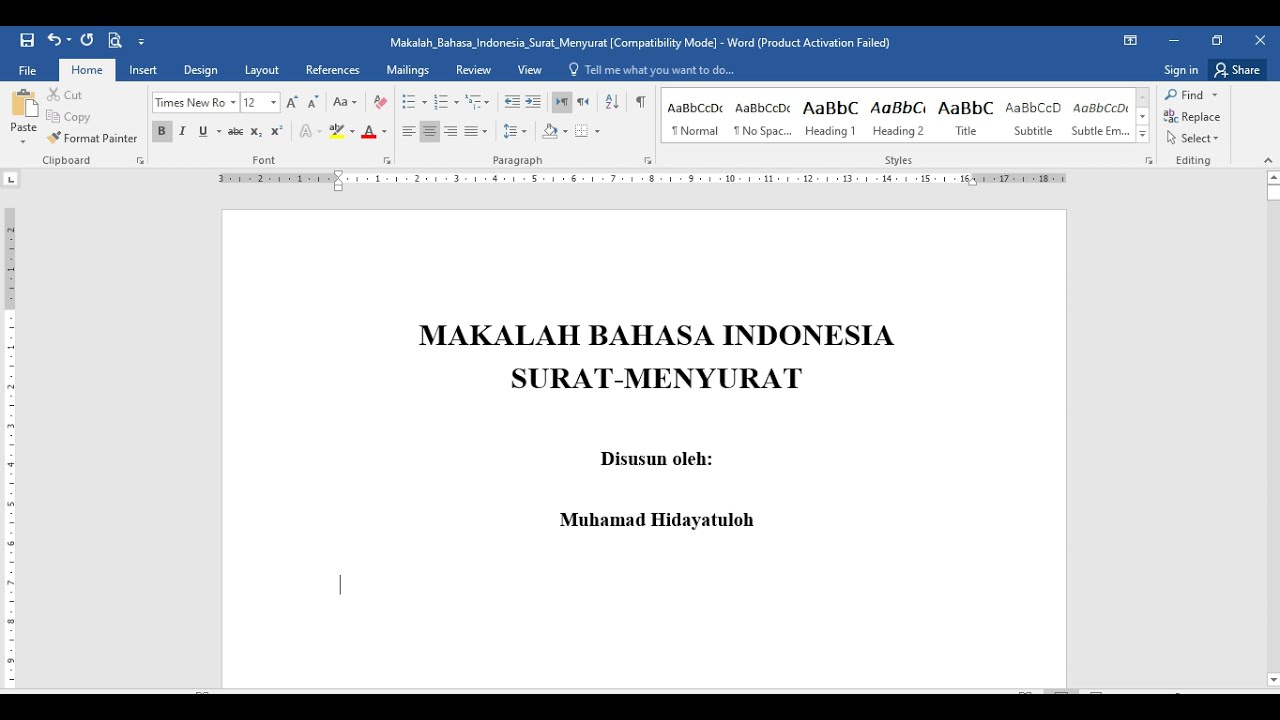
Task: Expand the Paste options arrow
Action: click(23, 141)
